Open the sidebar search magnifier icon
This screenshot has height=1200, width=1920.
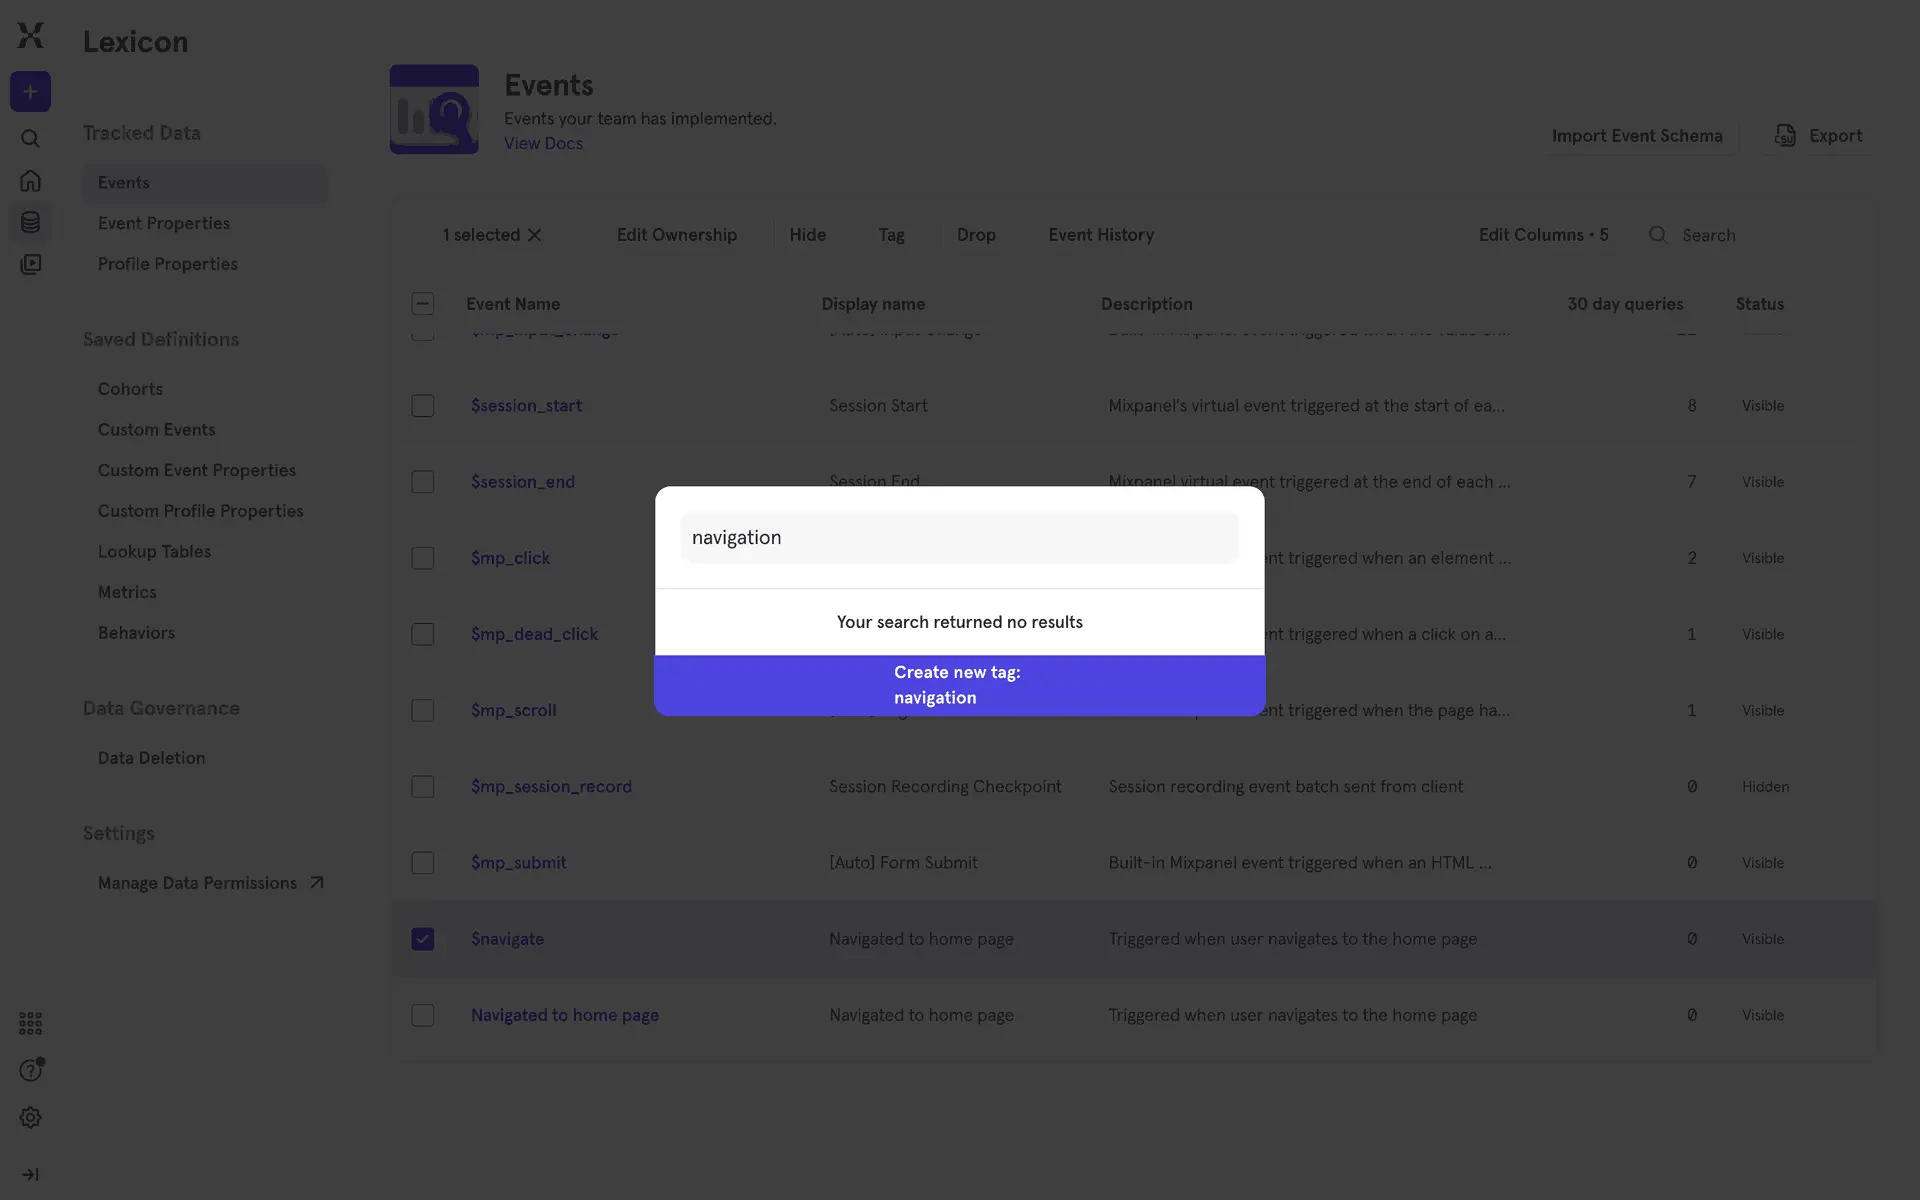pyautogui.click(x=30, y=139)
